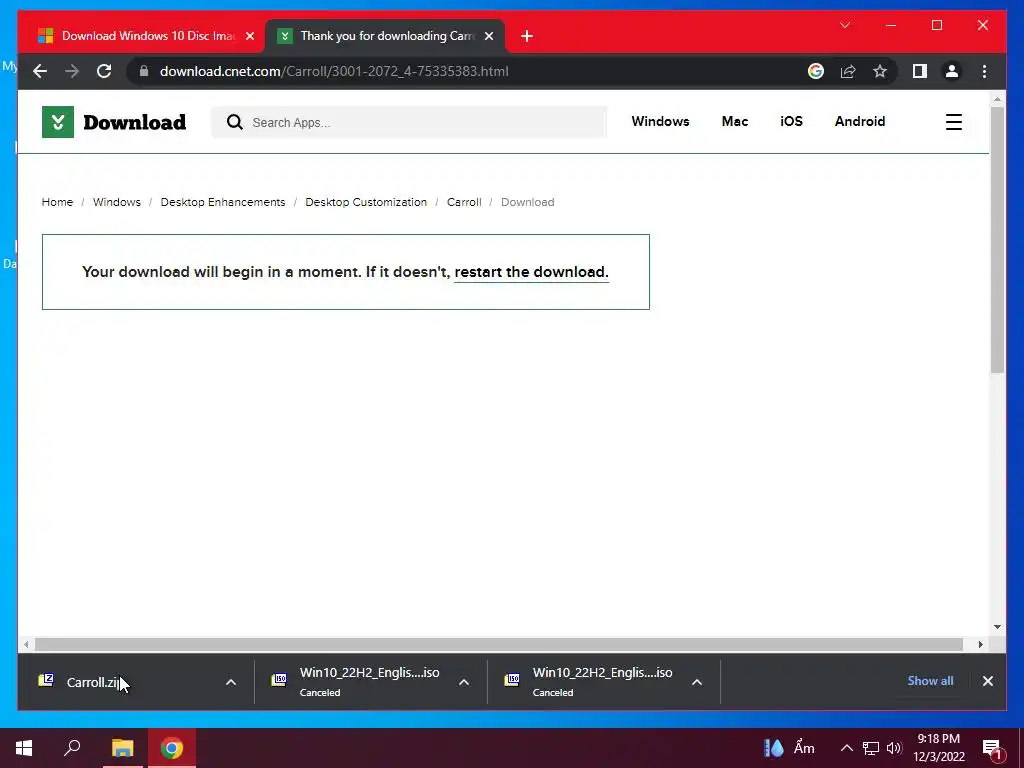Close the Download Windows 10 tab
The height and width of the screenshot is (768, 1024).
click(x=249, y=36)
